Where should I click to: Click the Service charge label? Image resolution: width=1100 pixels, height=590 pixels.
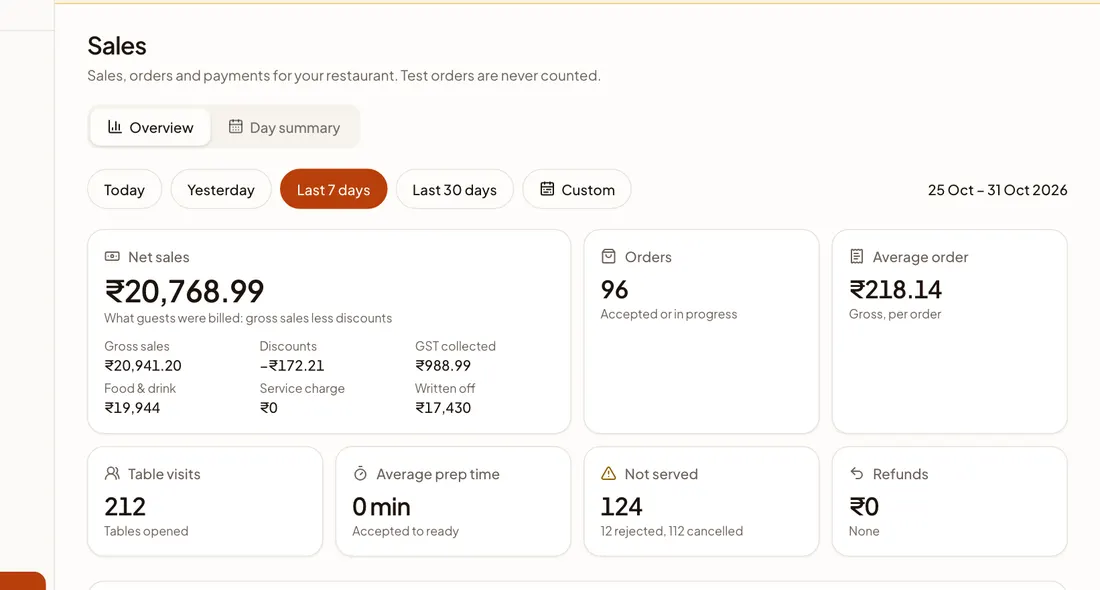302,388
